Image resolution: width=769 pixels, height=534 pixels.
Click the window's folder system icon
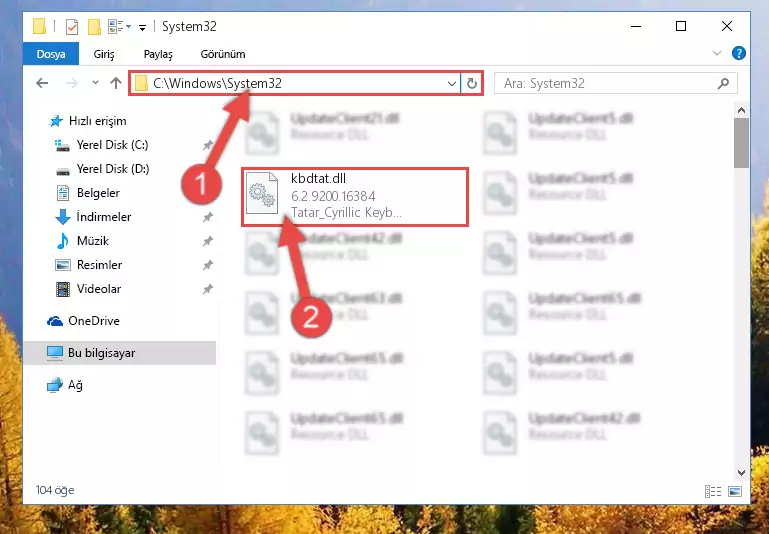(39, 26)
